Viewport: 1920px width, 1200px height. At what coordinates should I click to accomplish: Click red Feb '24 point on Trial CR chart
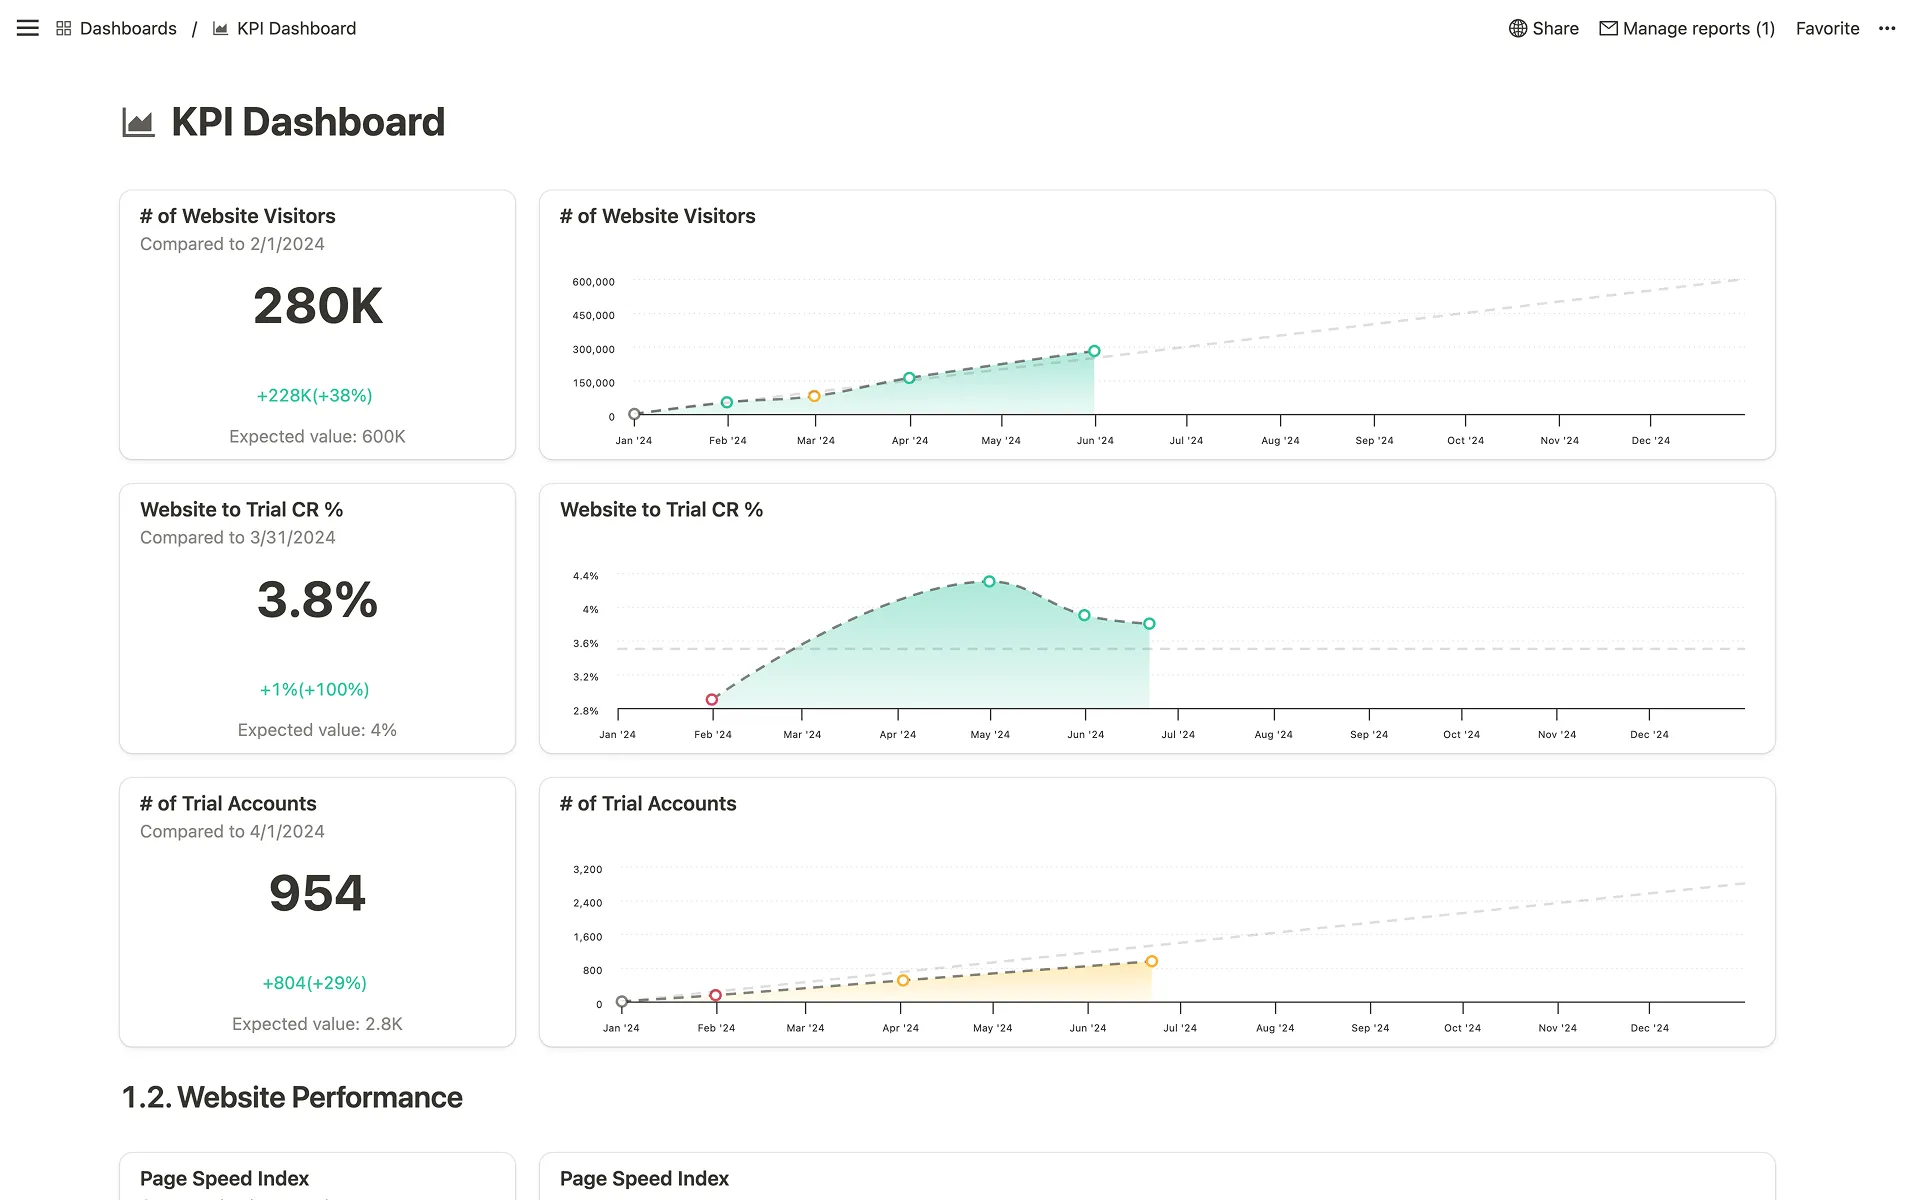712,700
